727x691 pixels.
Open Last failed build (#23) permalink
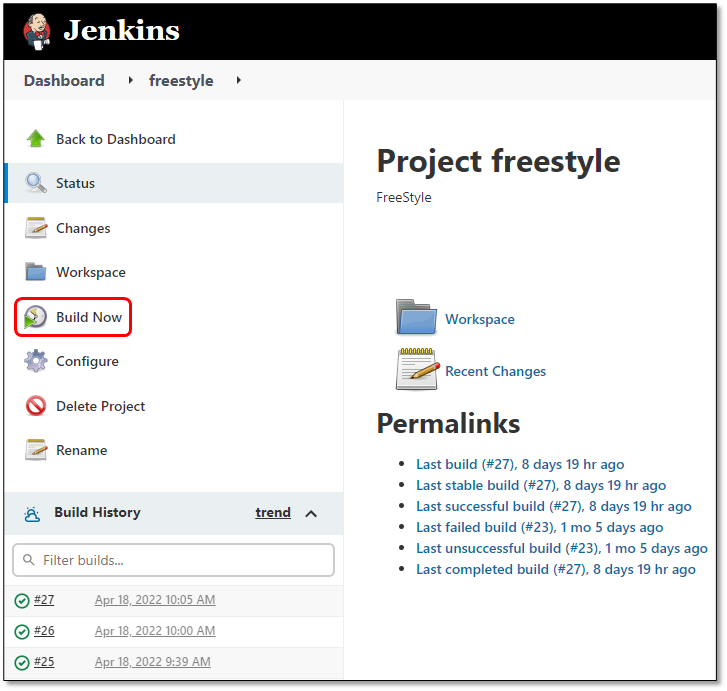point(540,527)
